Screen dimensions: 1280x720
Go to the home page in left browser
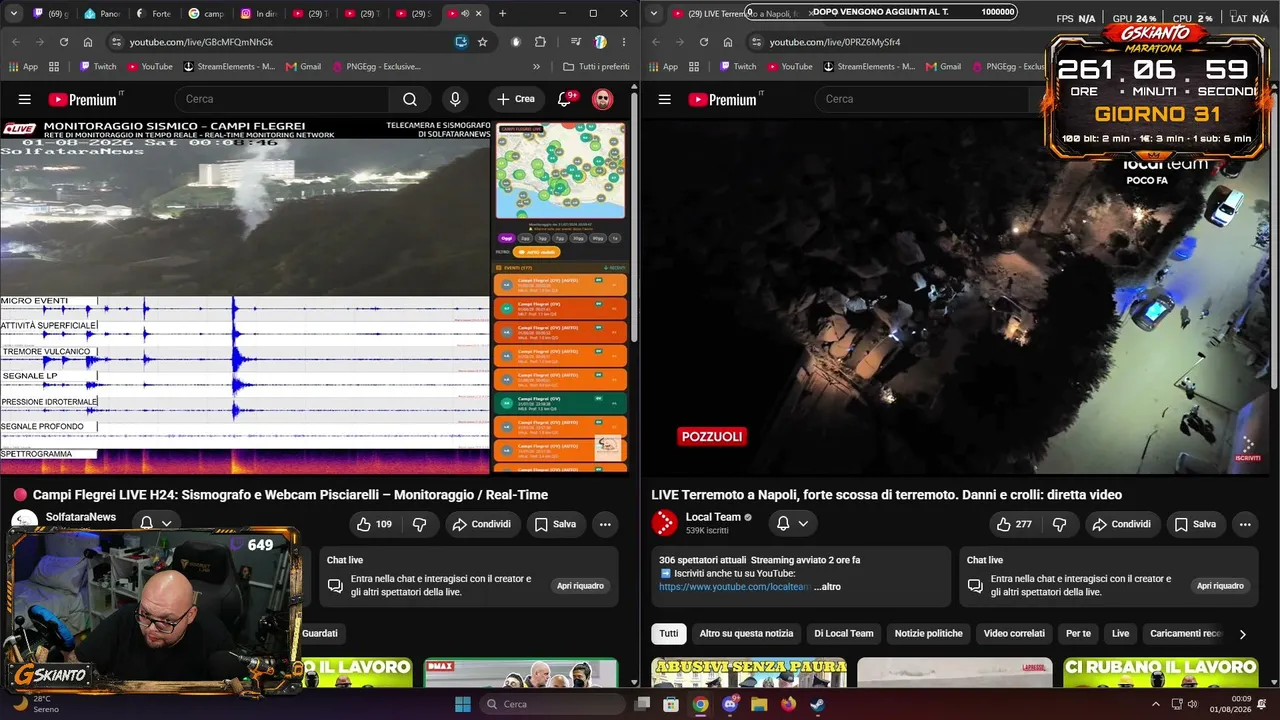(x=88, y=42)
